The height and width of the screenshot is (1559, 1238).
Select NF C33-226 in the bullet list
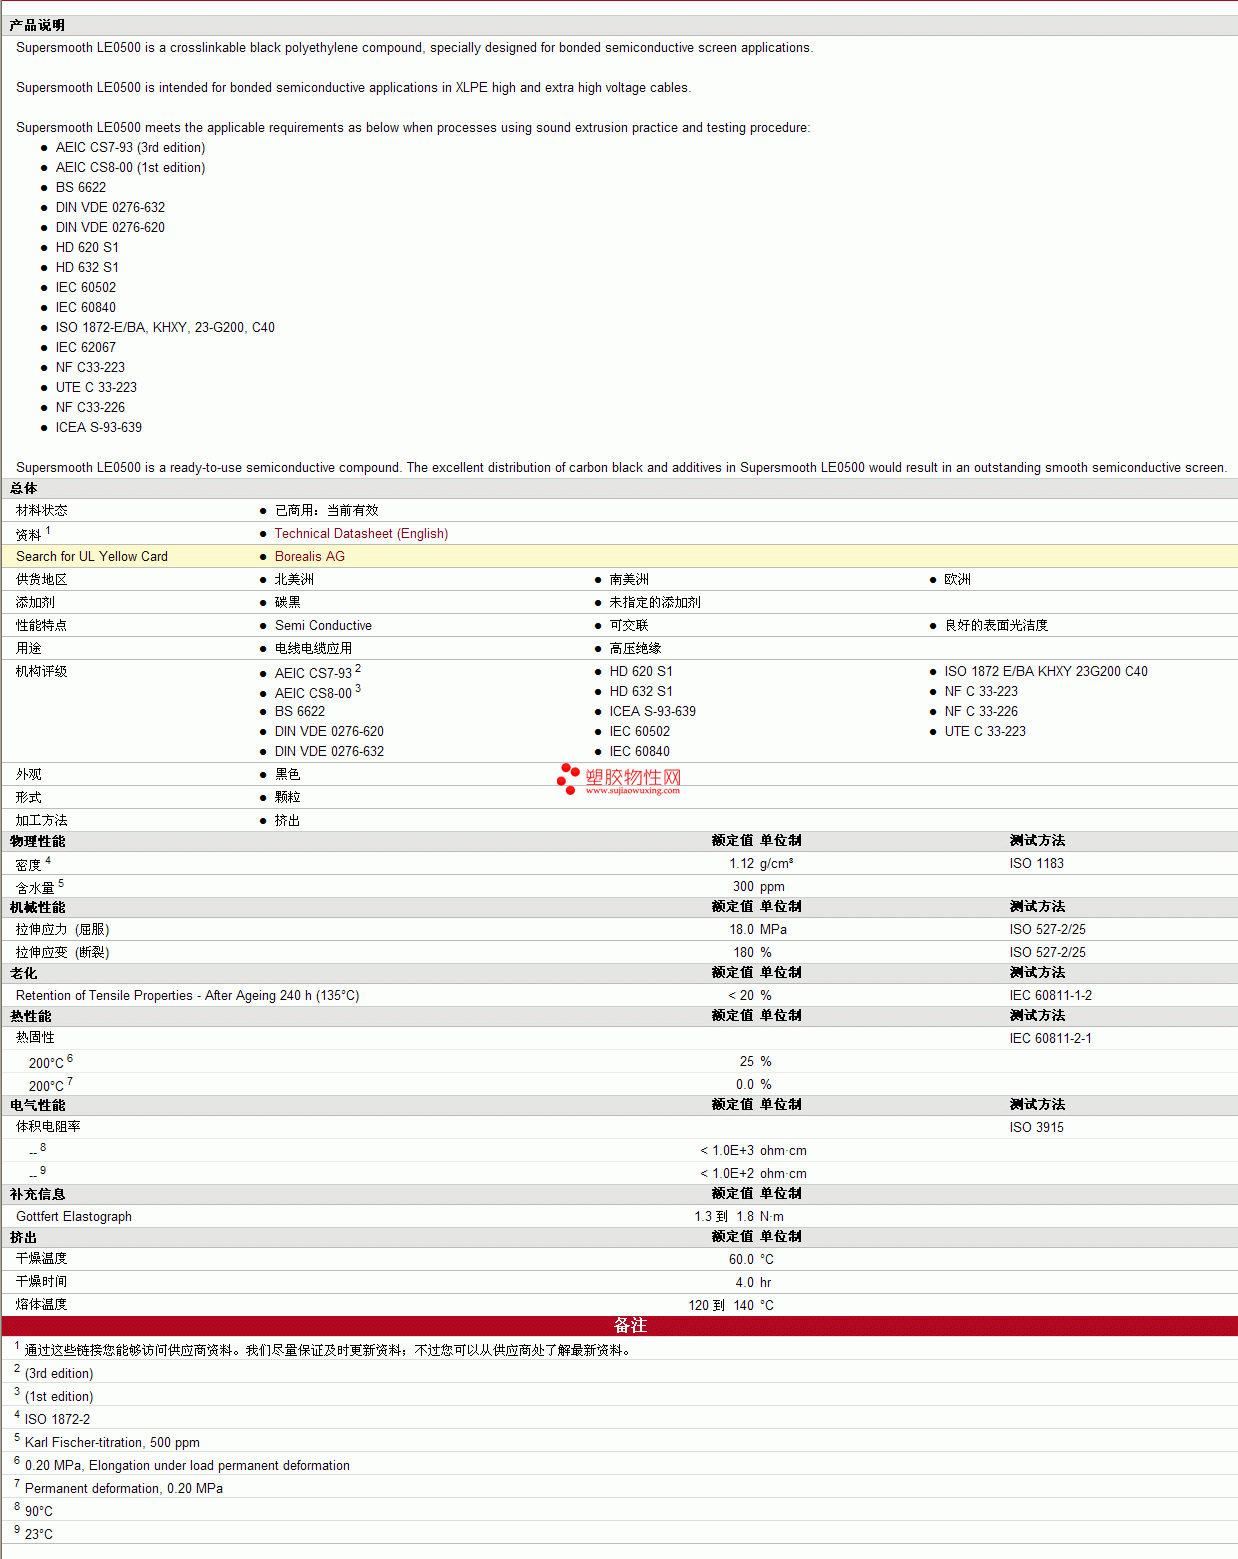click(x=90, y=408)
